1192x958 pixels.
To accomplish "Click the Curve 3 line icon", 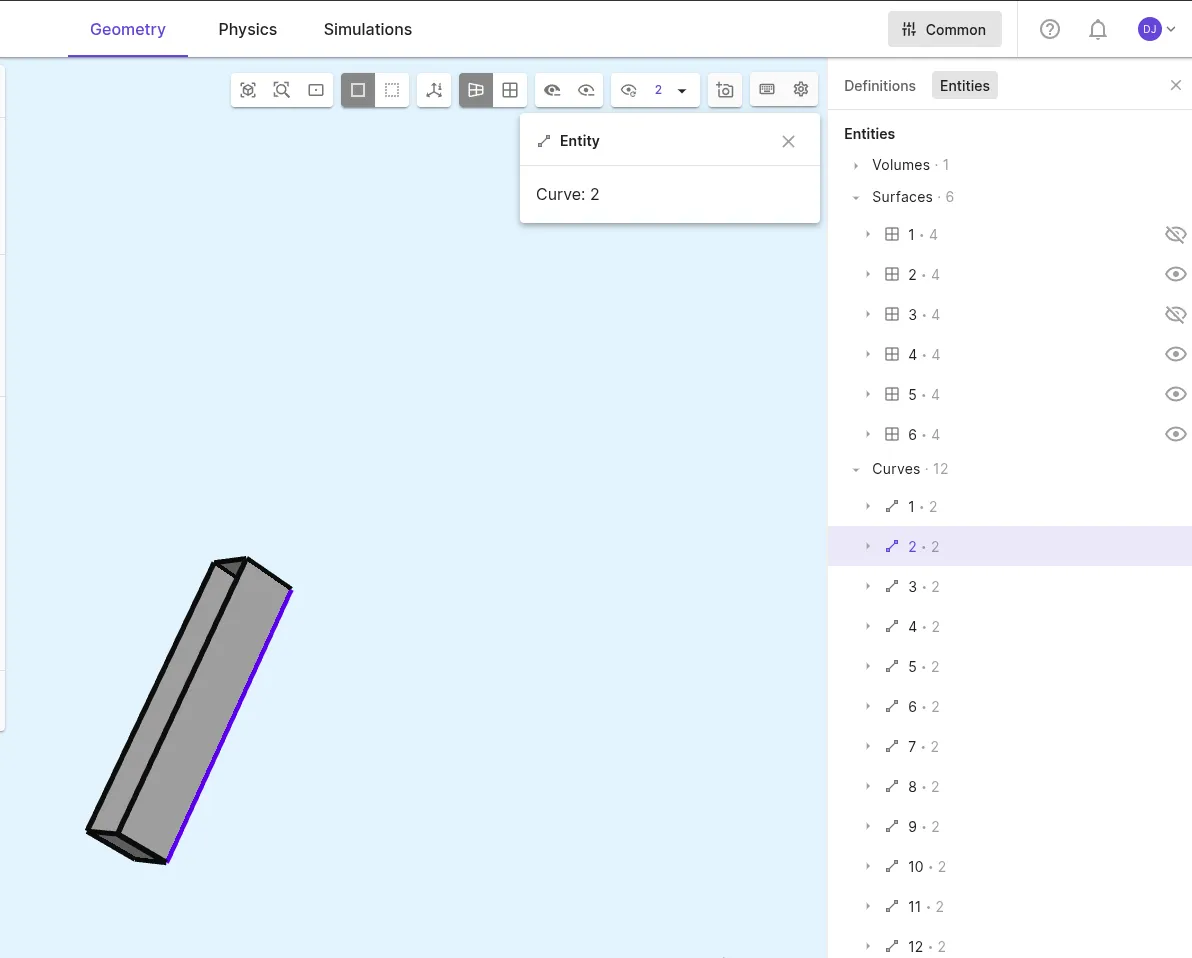I will pos(892,586).
